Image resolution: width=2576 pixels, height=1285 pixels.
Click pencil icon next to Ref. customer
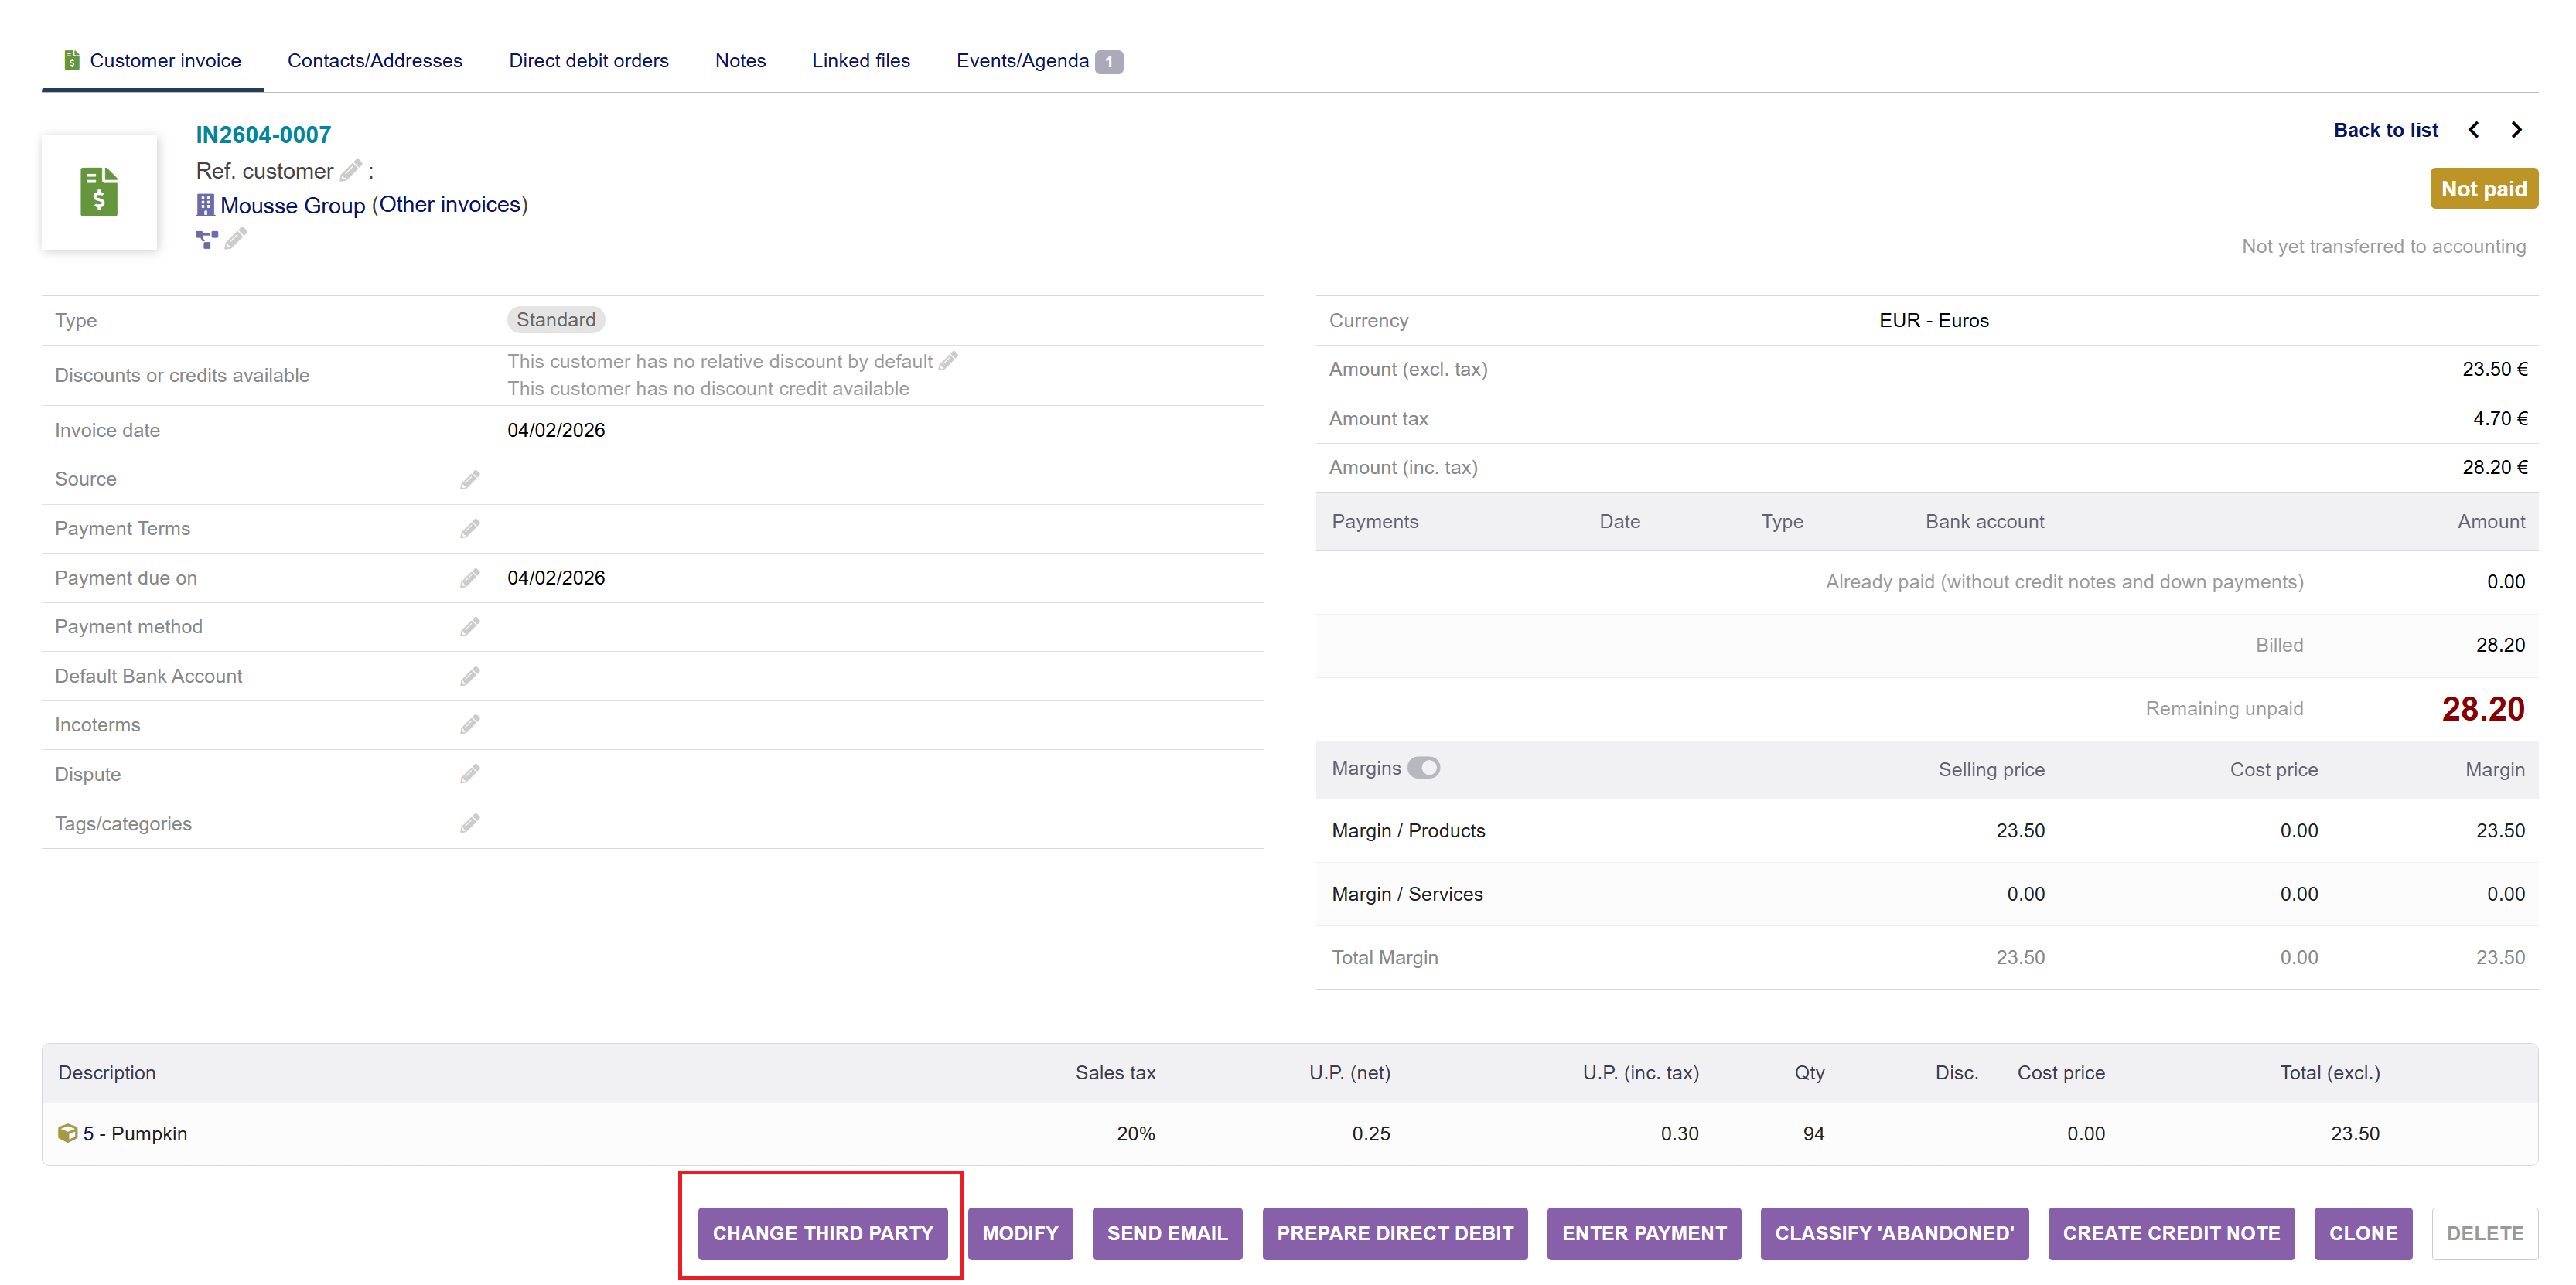coord(351,171)
